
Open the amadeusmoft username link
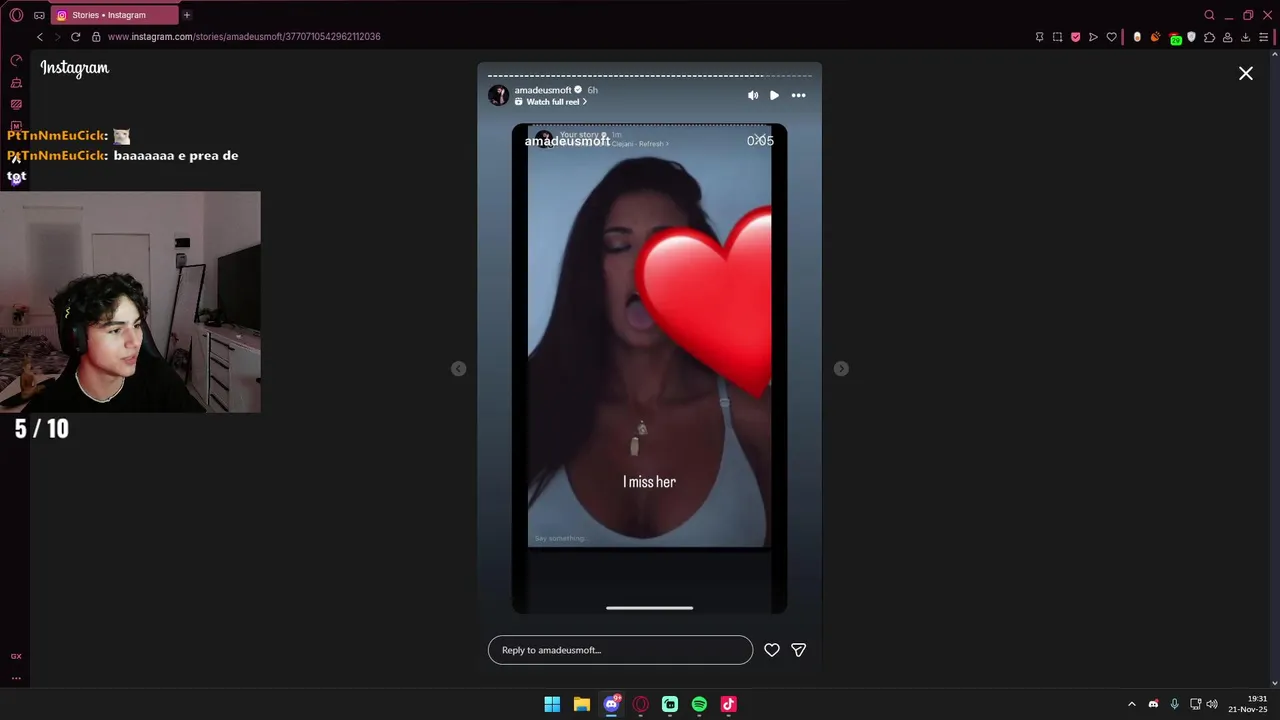click(x=543, y=90)
